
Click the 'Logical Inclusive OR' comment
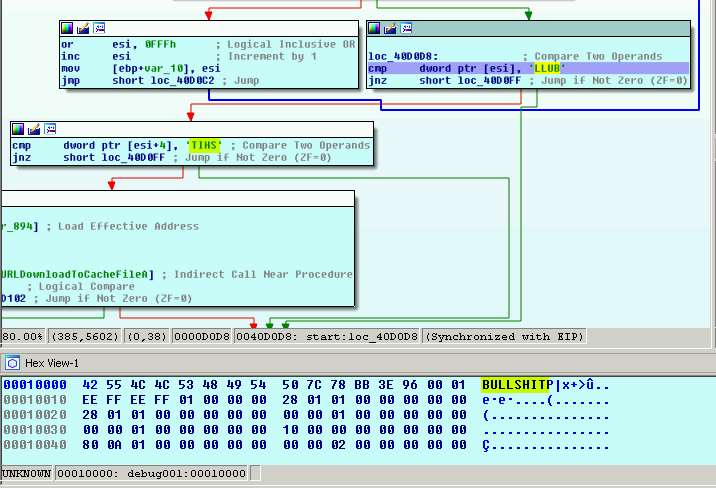coord(291,44)
